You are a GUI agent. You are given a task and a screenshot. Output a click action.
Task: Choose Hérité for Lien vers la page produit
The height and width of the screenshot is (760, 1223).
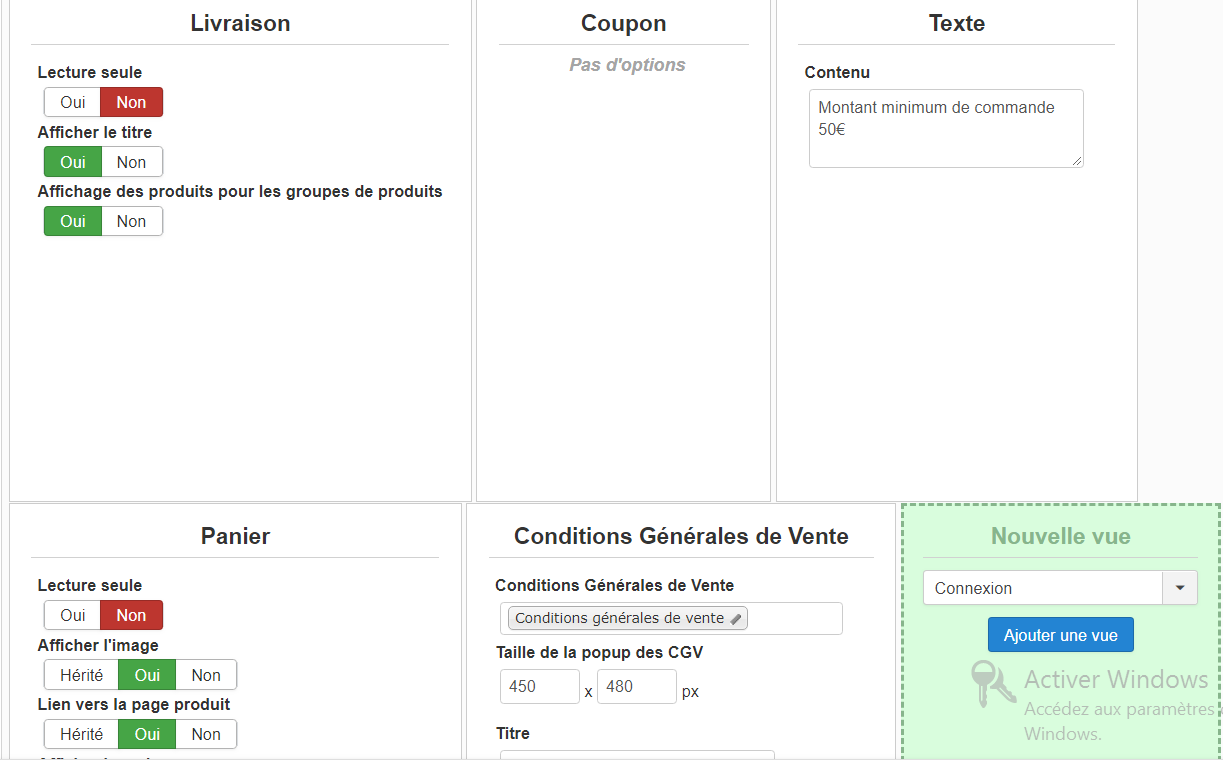[81, 734]
